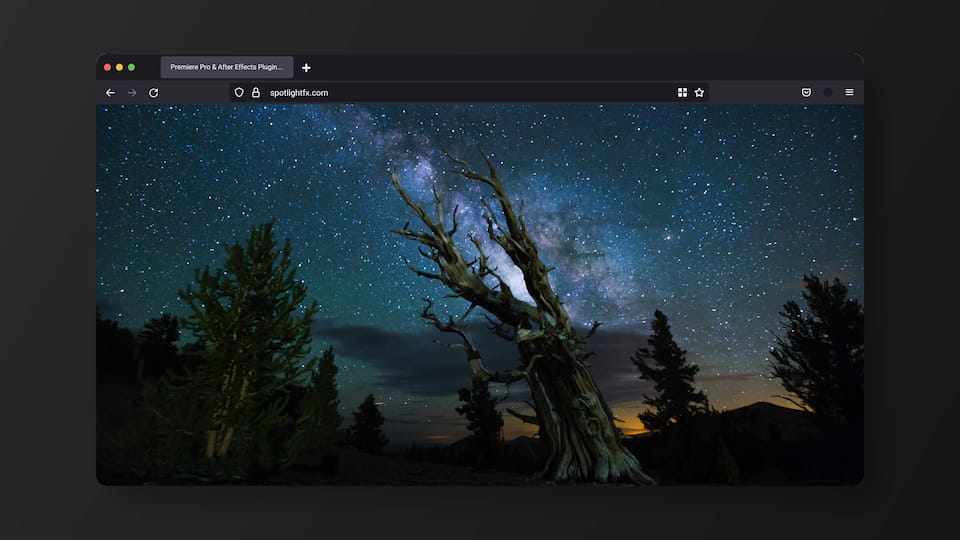Focus the spotlightfx.com address field

tap(469, 92)
